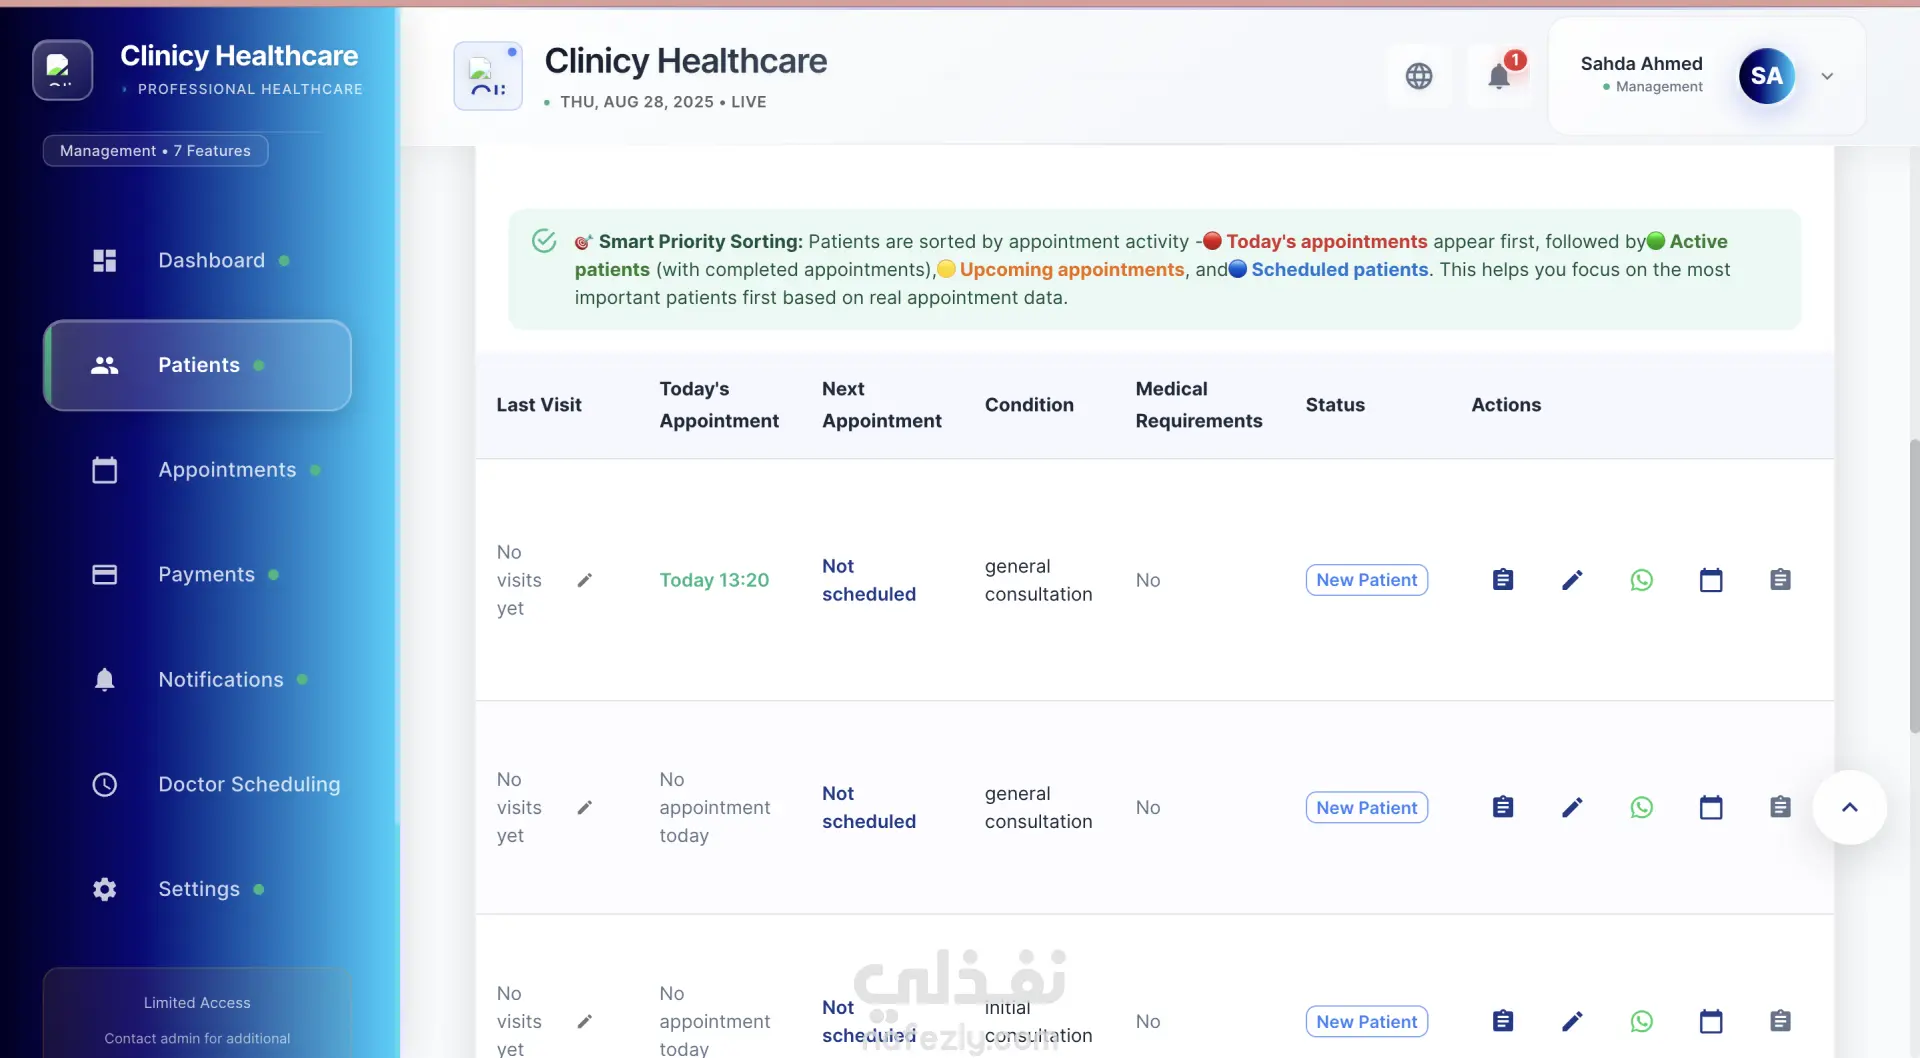1920x1058 pixels.
Task: Edit last visit in the middle patient row
Action: [585, 807]
